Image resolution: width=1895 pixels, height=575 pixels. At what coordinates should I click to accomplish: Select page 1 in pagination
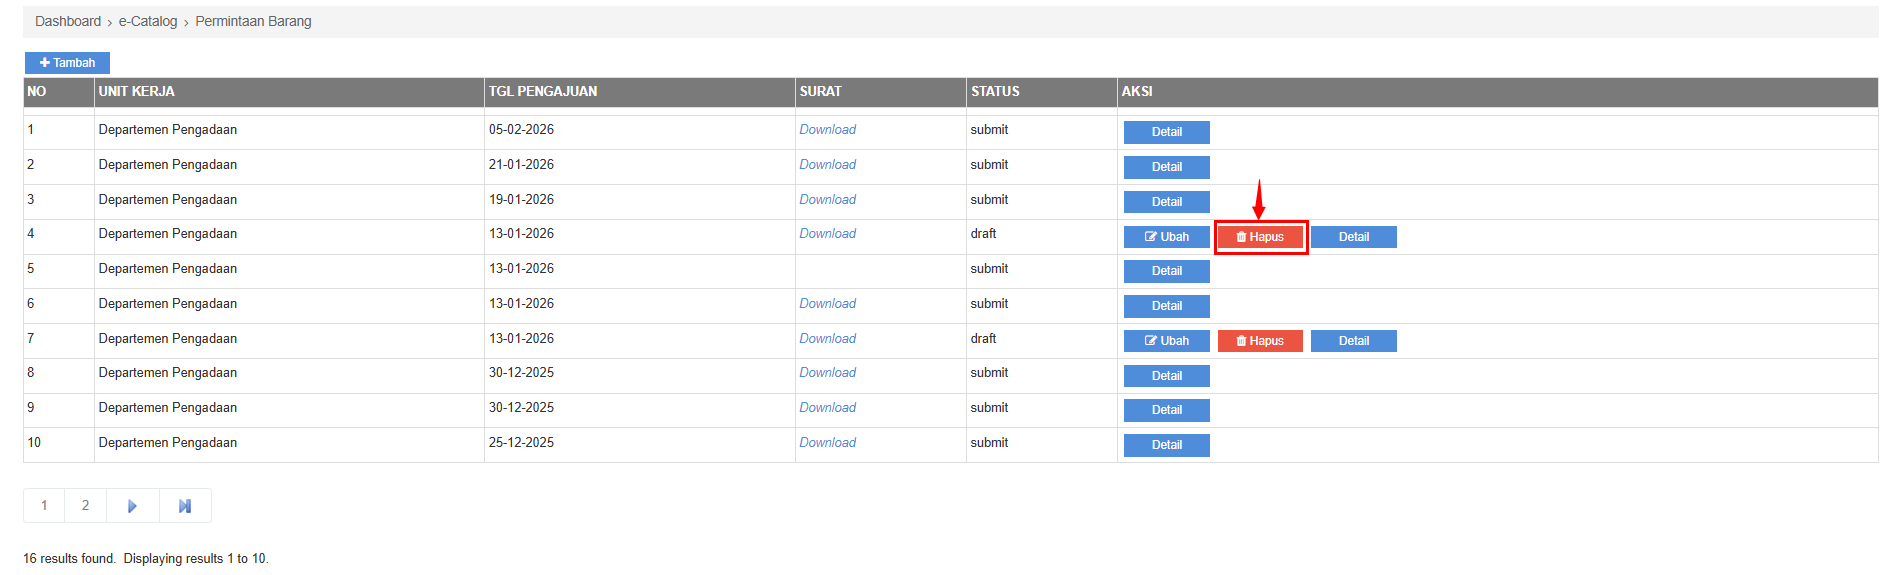[x=44, y=506]
